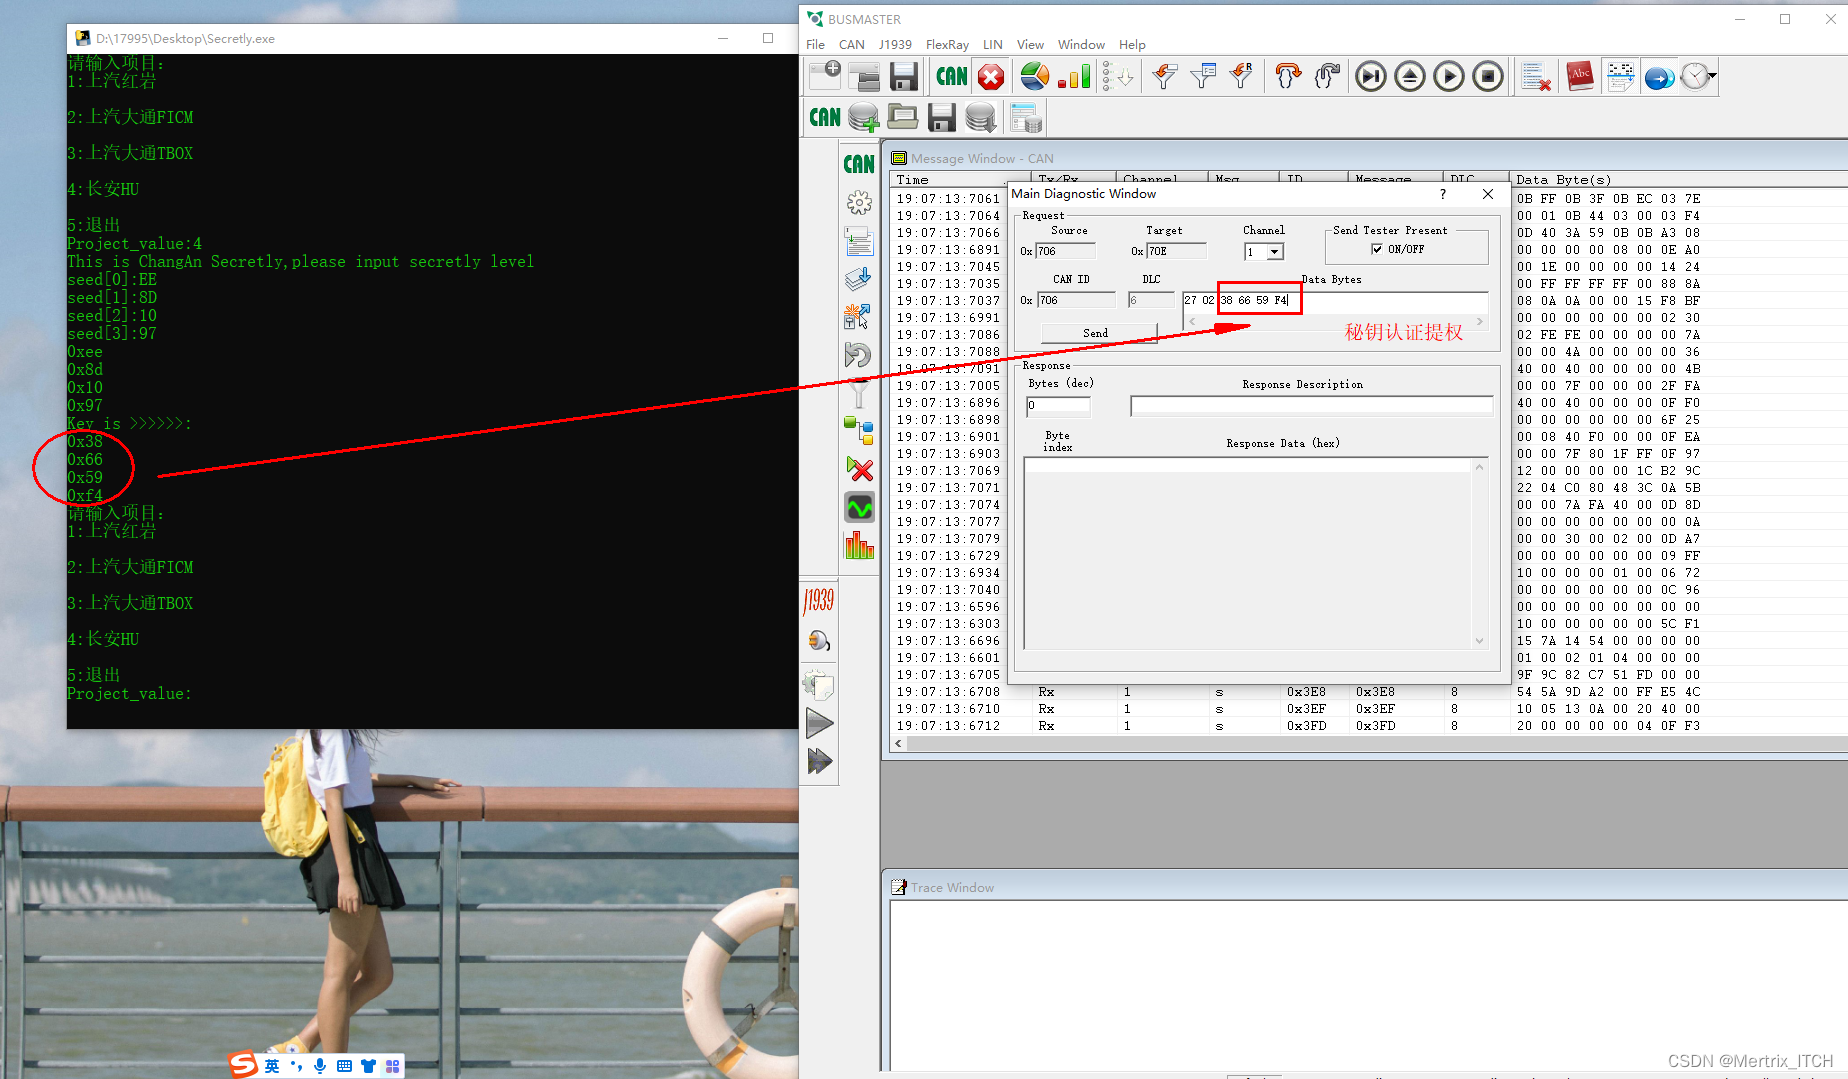Toggle Send Tester Present ON/OFF checkbox
Screen dimensions: 1848x1079
pyautogui.click(x=1377, y=249)
